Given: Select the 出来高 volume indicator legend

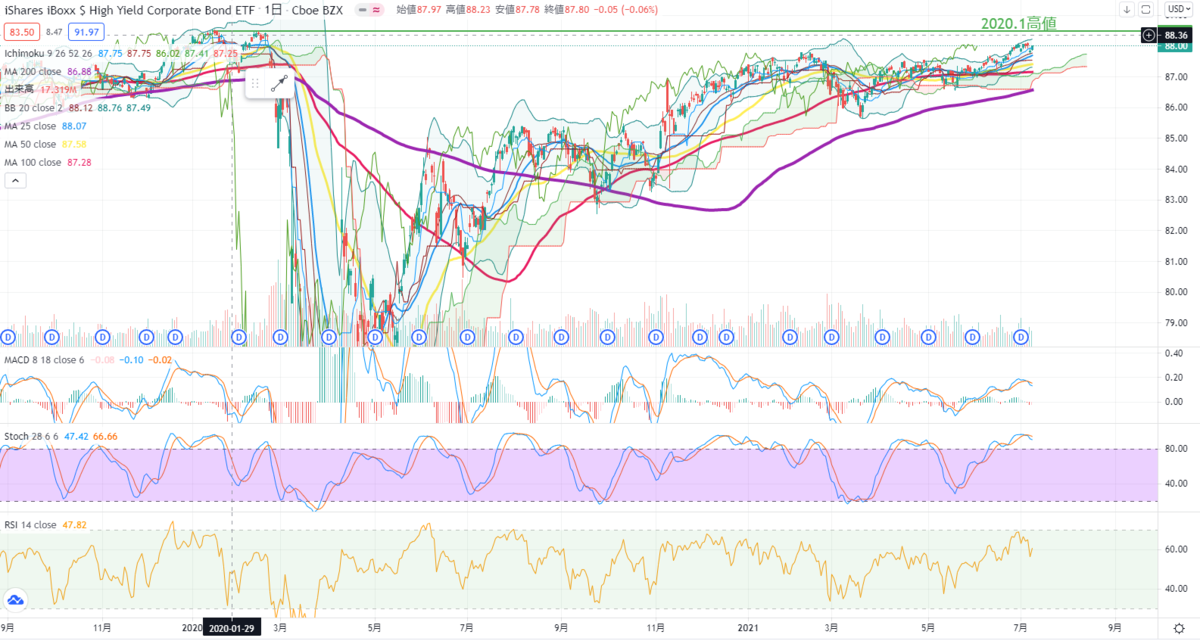Looking at the screenshot, I should 19,89.
